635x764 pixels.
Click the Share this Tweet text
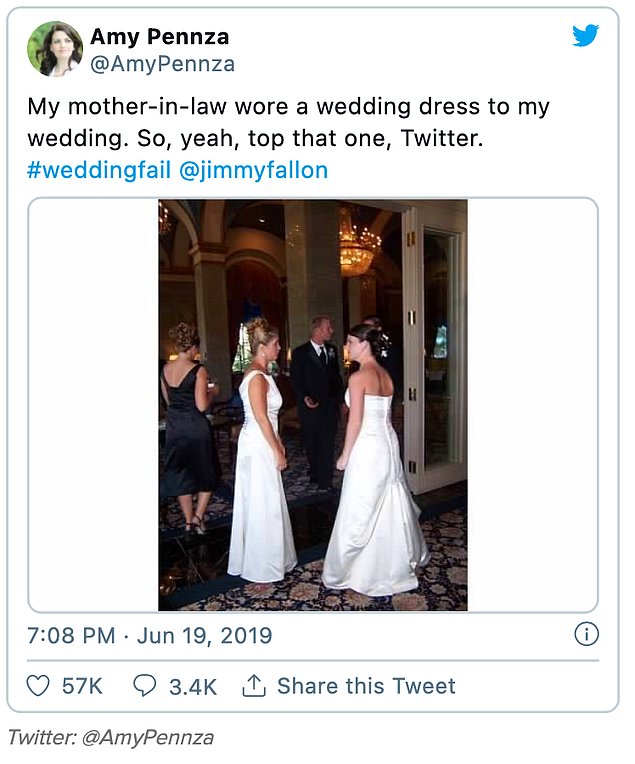(366, 686)
